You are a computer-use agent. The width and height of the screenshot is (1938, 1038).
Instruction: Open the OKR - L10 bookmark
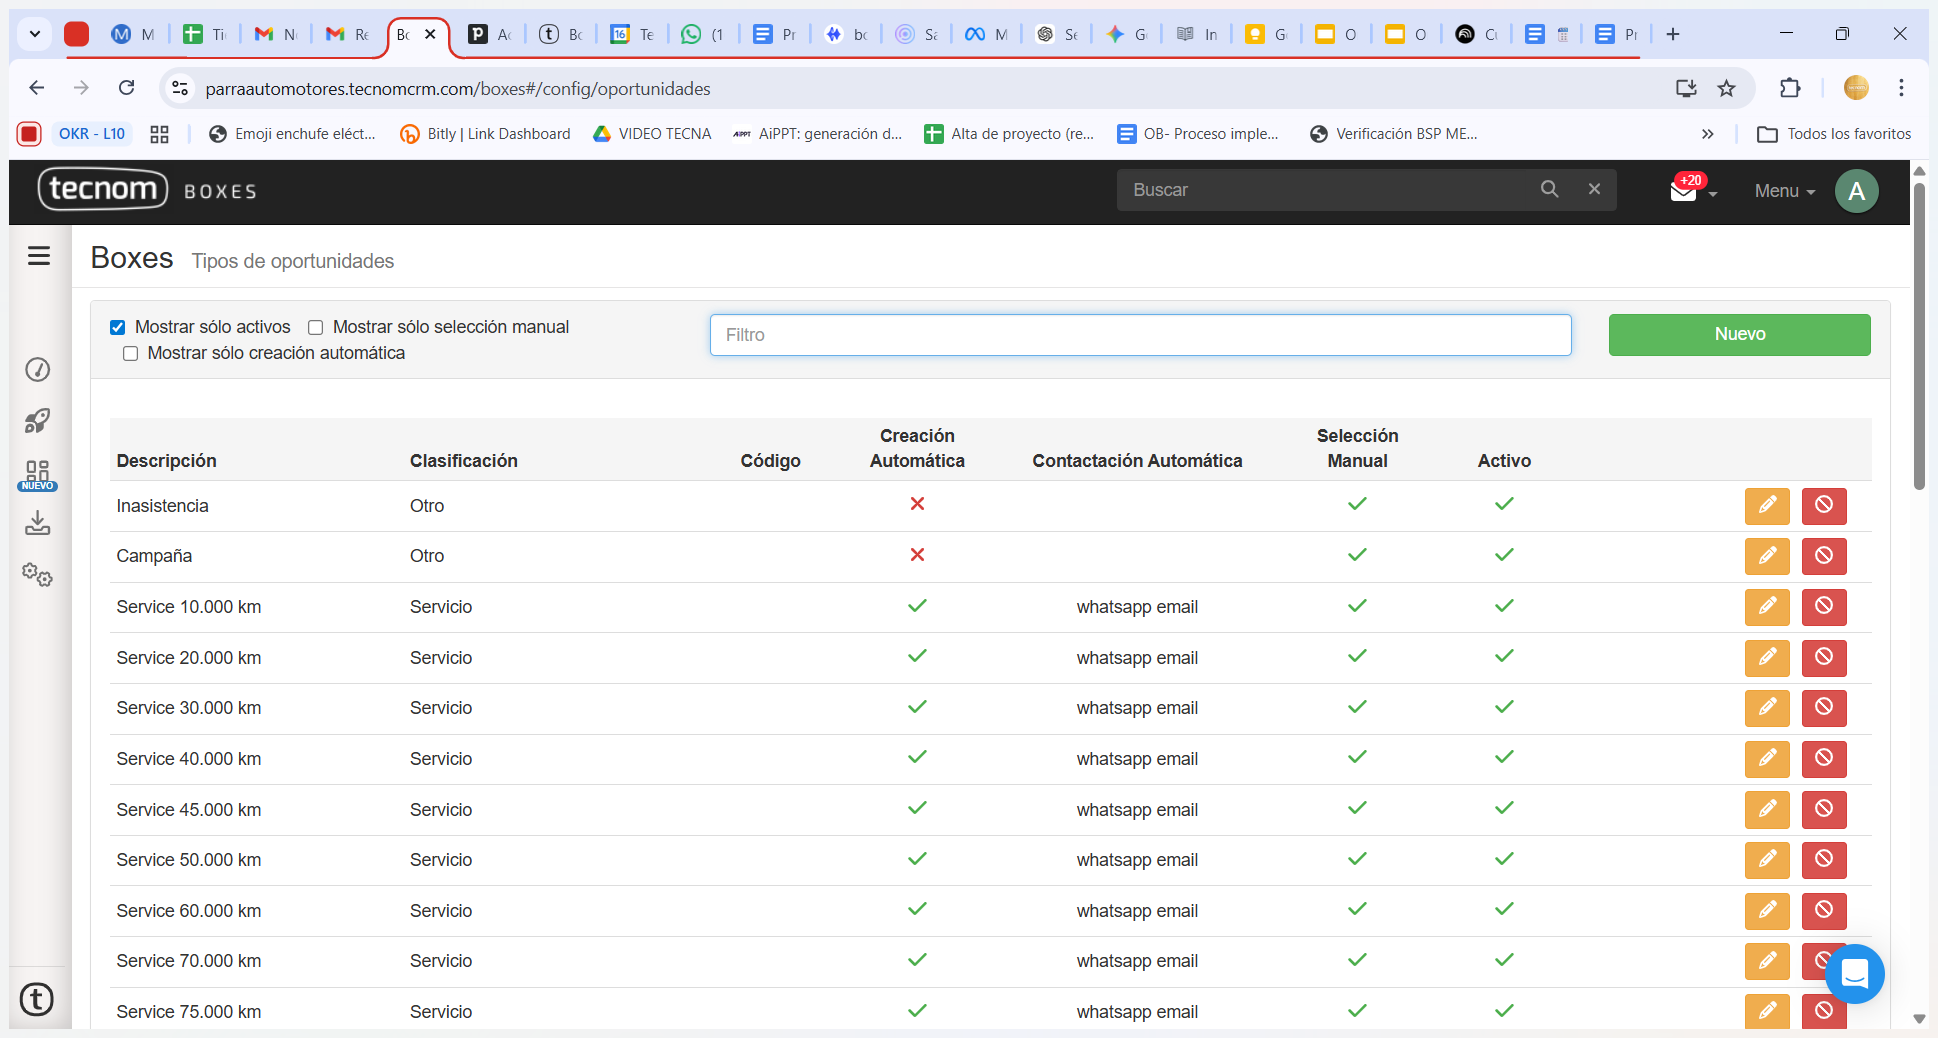point(91,134)
